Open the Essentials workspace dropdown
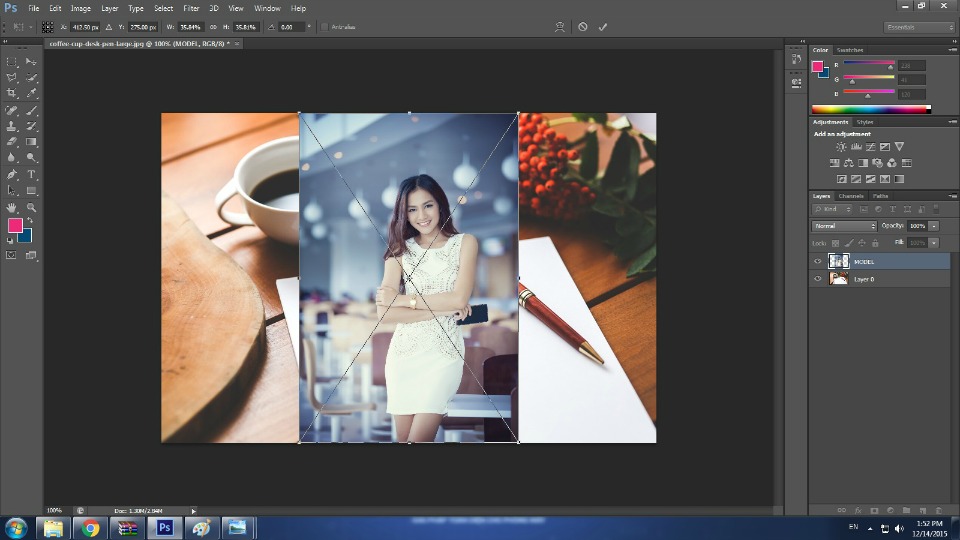960x540 pixels. [919, 27]
